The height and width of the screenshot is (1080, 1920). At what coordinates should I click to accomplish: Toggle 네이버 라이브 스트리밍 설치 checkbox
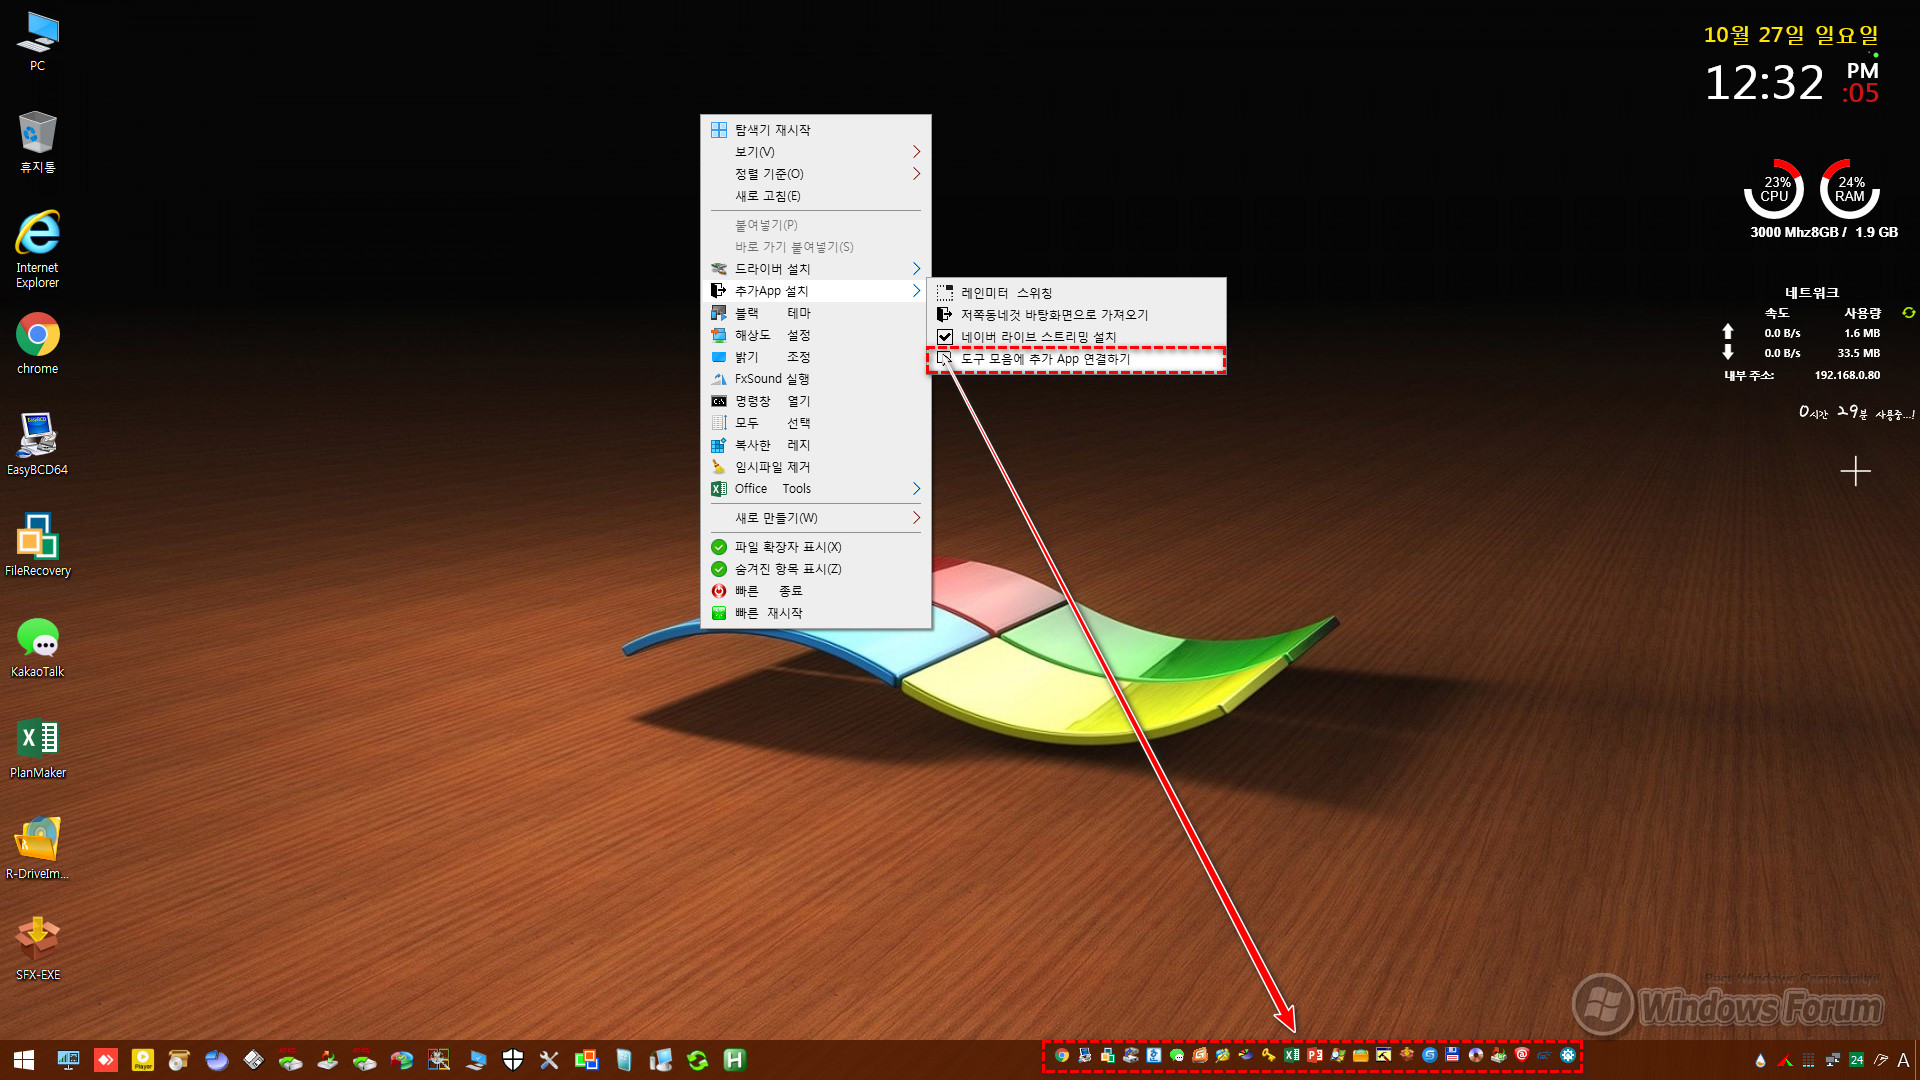[945, 337]
